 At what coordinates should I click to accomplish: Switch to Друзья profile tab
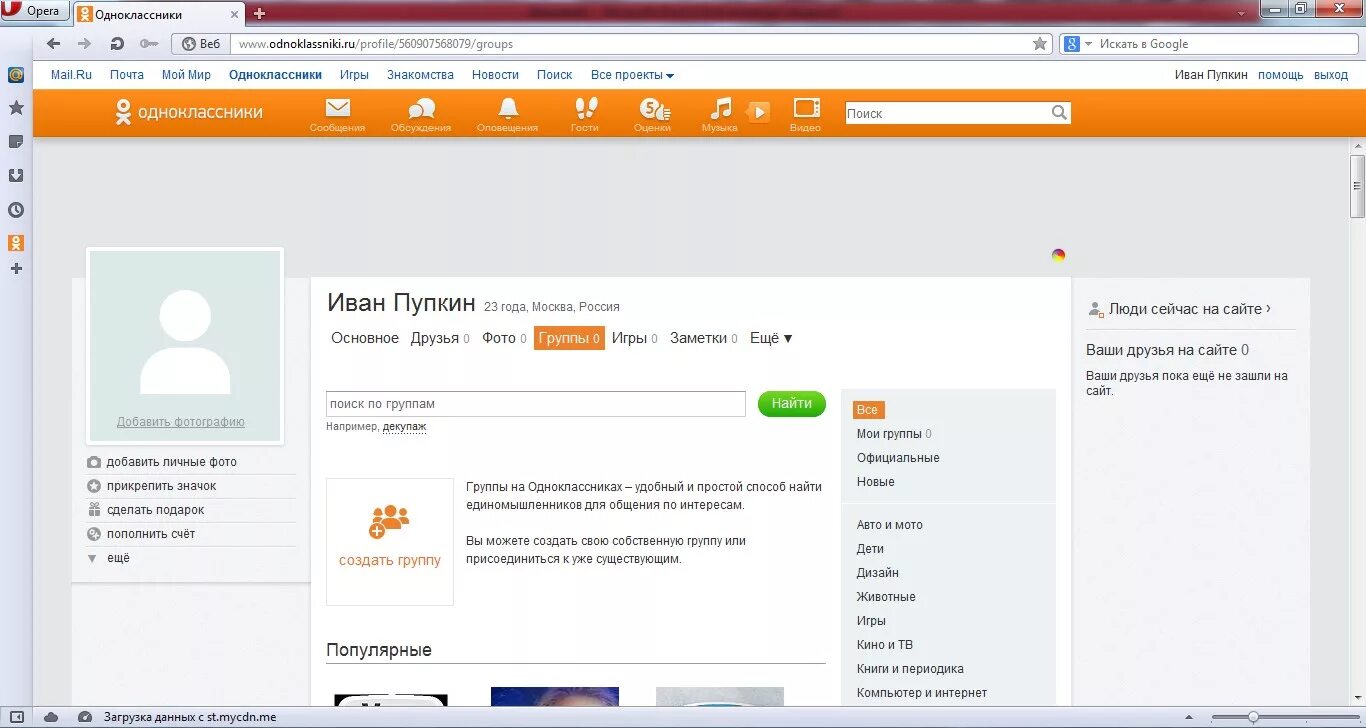440,338
